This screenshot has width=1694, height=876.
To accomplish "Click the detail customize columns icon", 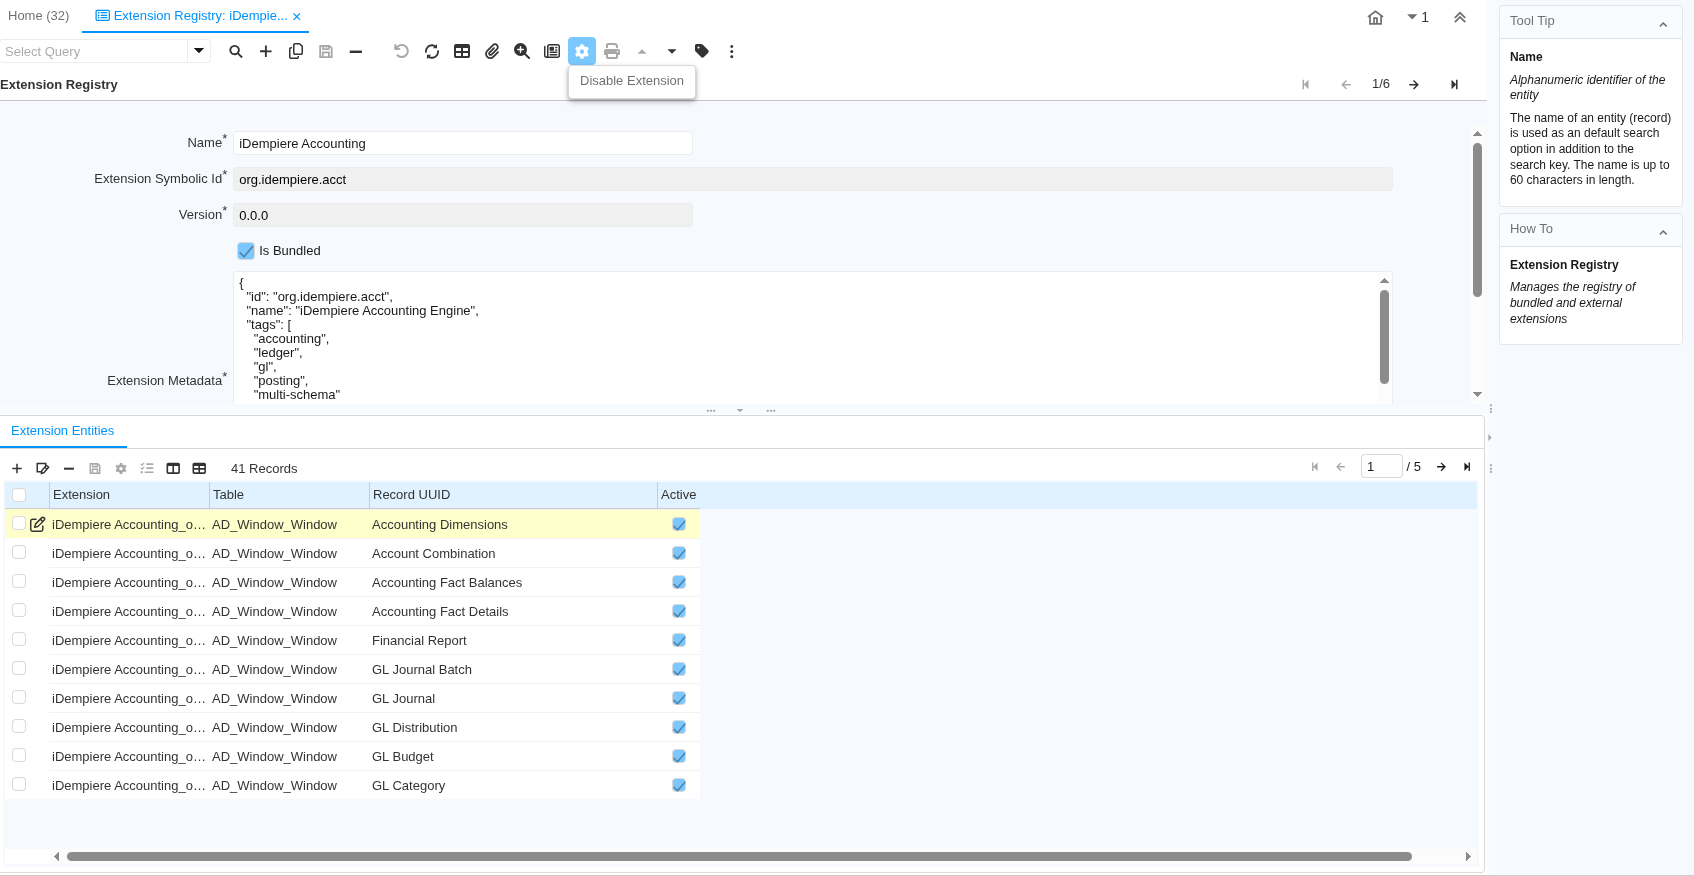I will click(x=173, y=468).
